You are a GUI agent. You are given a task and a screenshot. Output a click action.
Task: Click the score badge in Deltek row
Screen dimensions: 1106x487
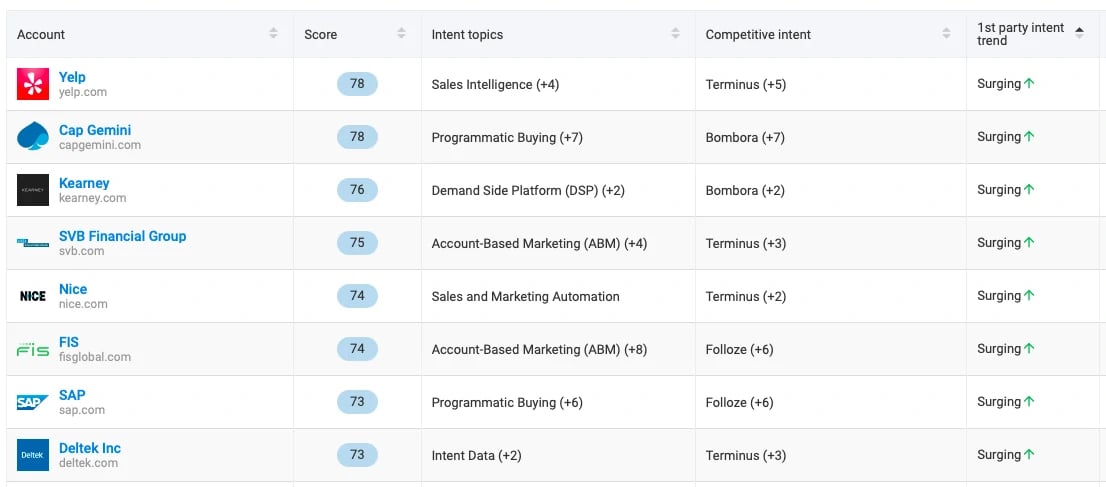(357, 455)
